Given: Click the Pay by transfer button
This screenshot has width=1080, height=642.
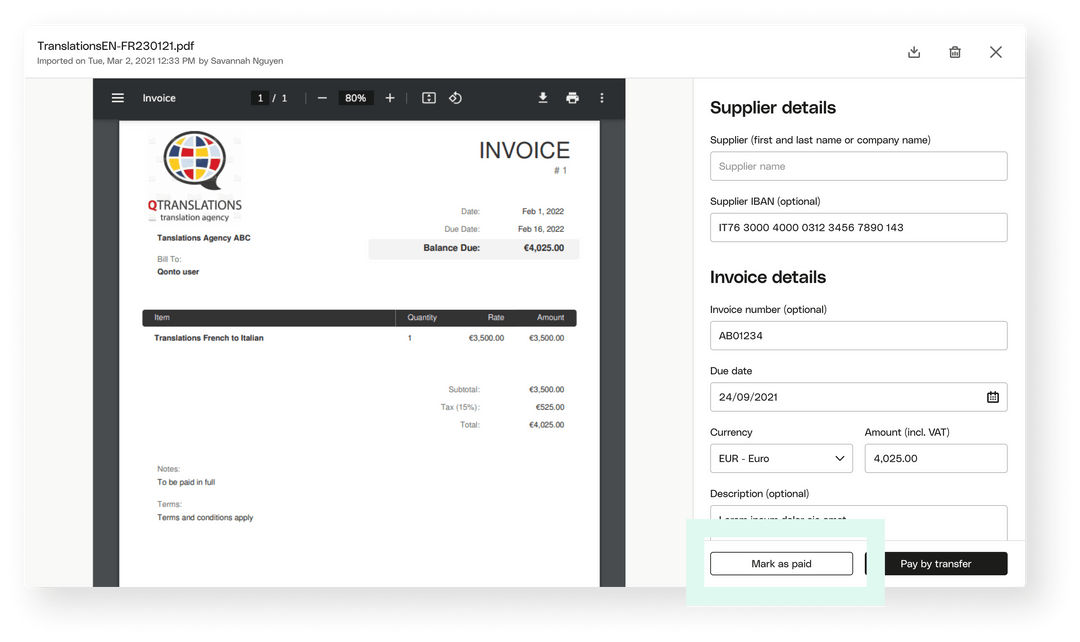Looking at the screenshot, I should 936,564.
